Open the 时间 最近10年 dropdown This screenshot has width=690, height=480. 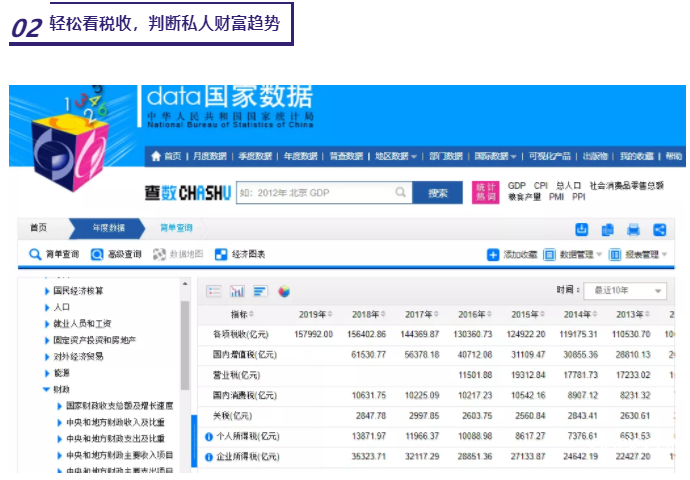pos(625,290)
